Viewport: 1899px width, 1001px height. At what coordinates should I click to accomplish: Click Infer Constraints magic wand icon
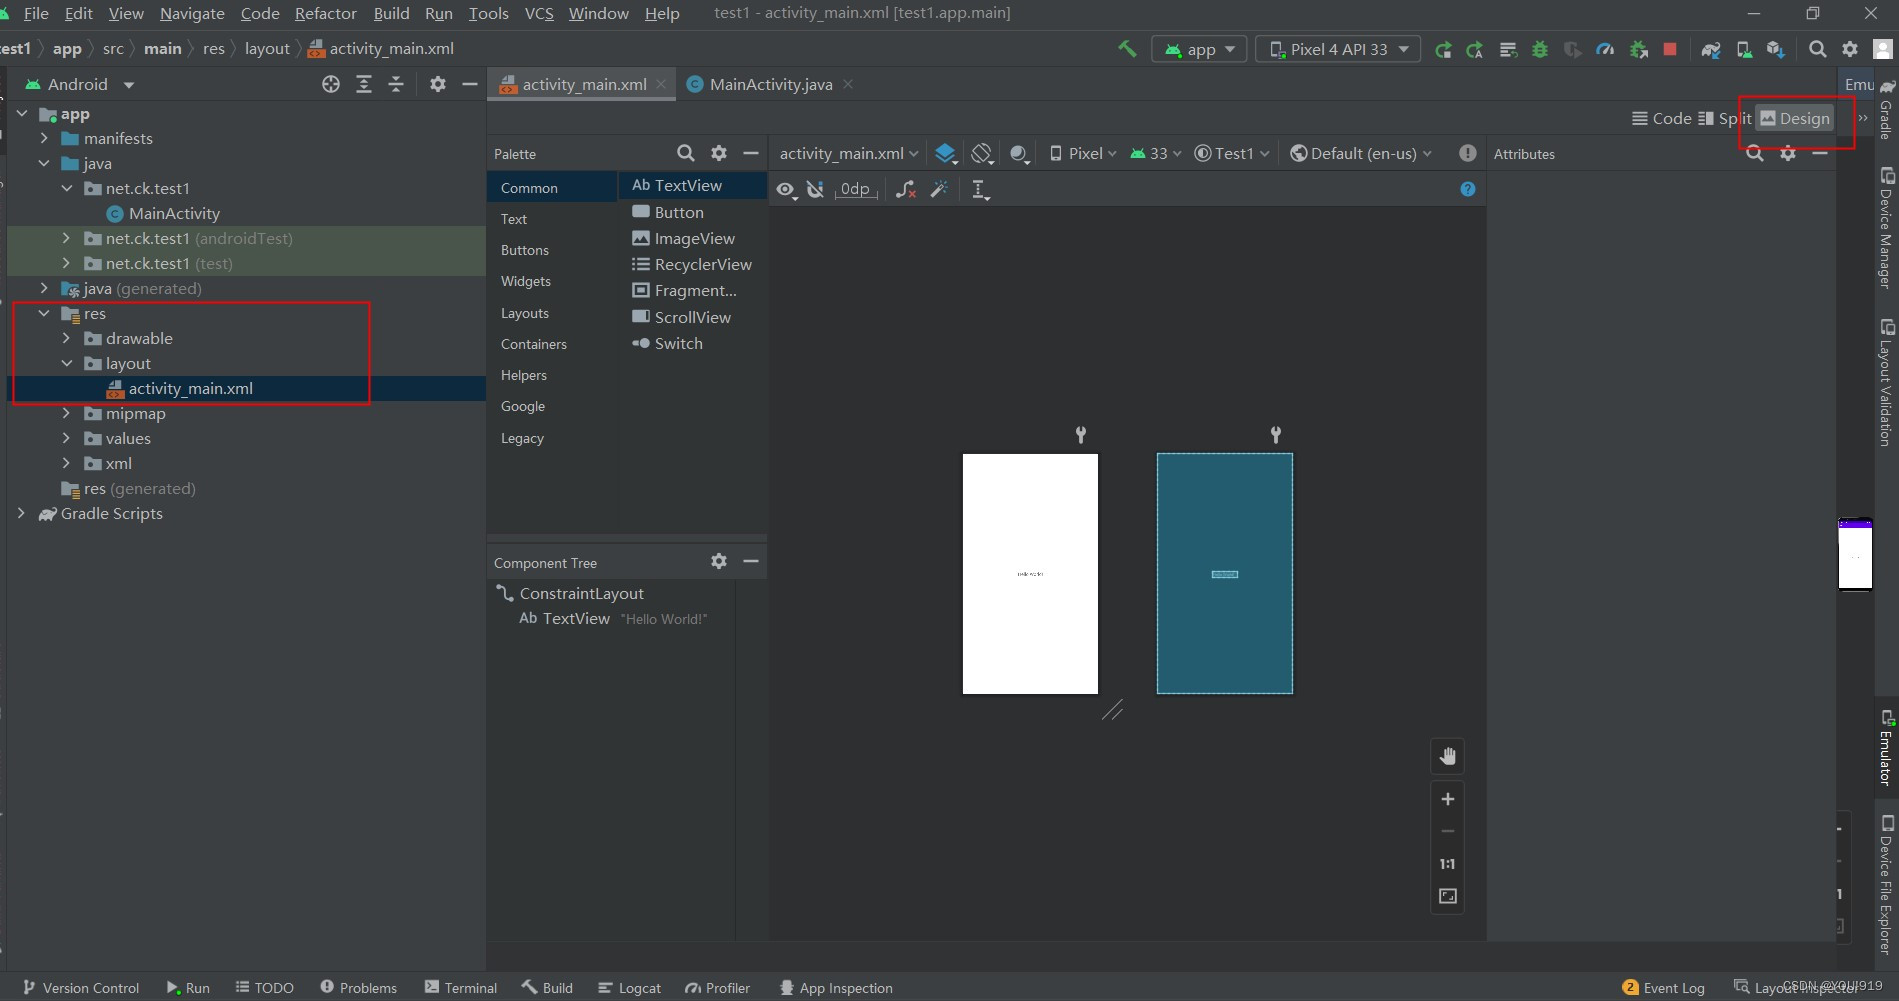(939, 189)
